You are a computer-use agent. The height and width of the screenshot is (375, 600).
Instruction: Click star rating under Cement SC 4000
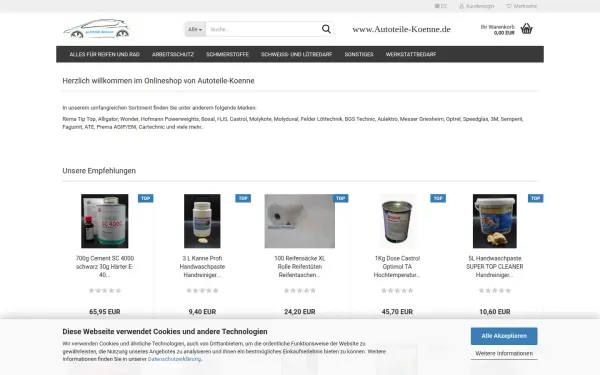(105, 290)
